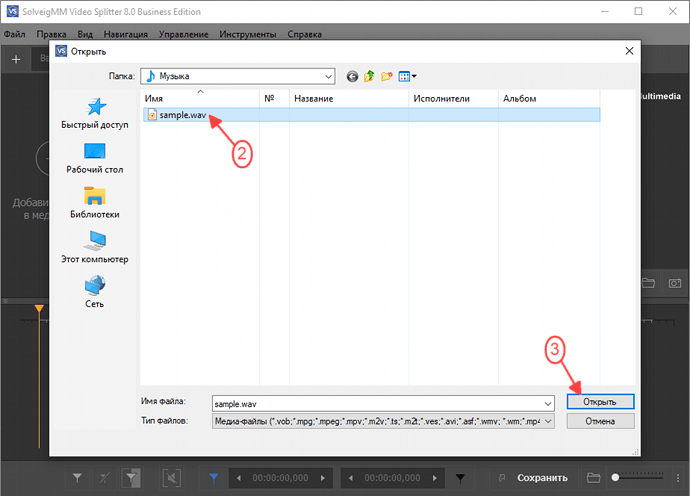Click the second 00:00:00,000 timecode field

tap(393, 478)
